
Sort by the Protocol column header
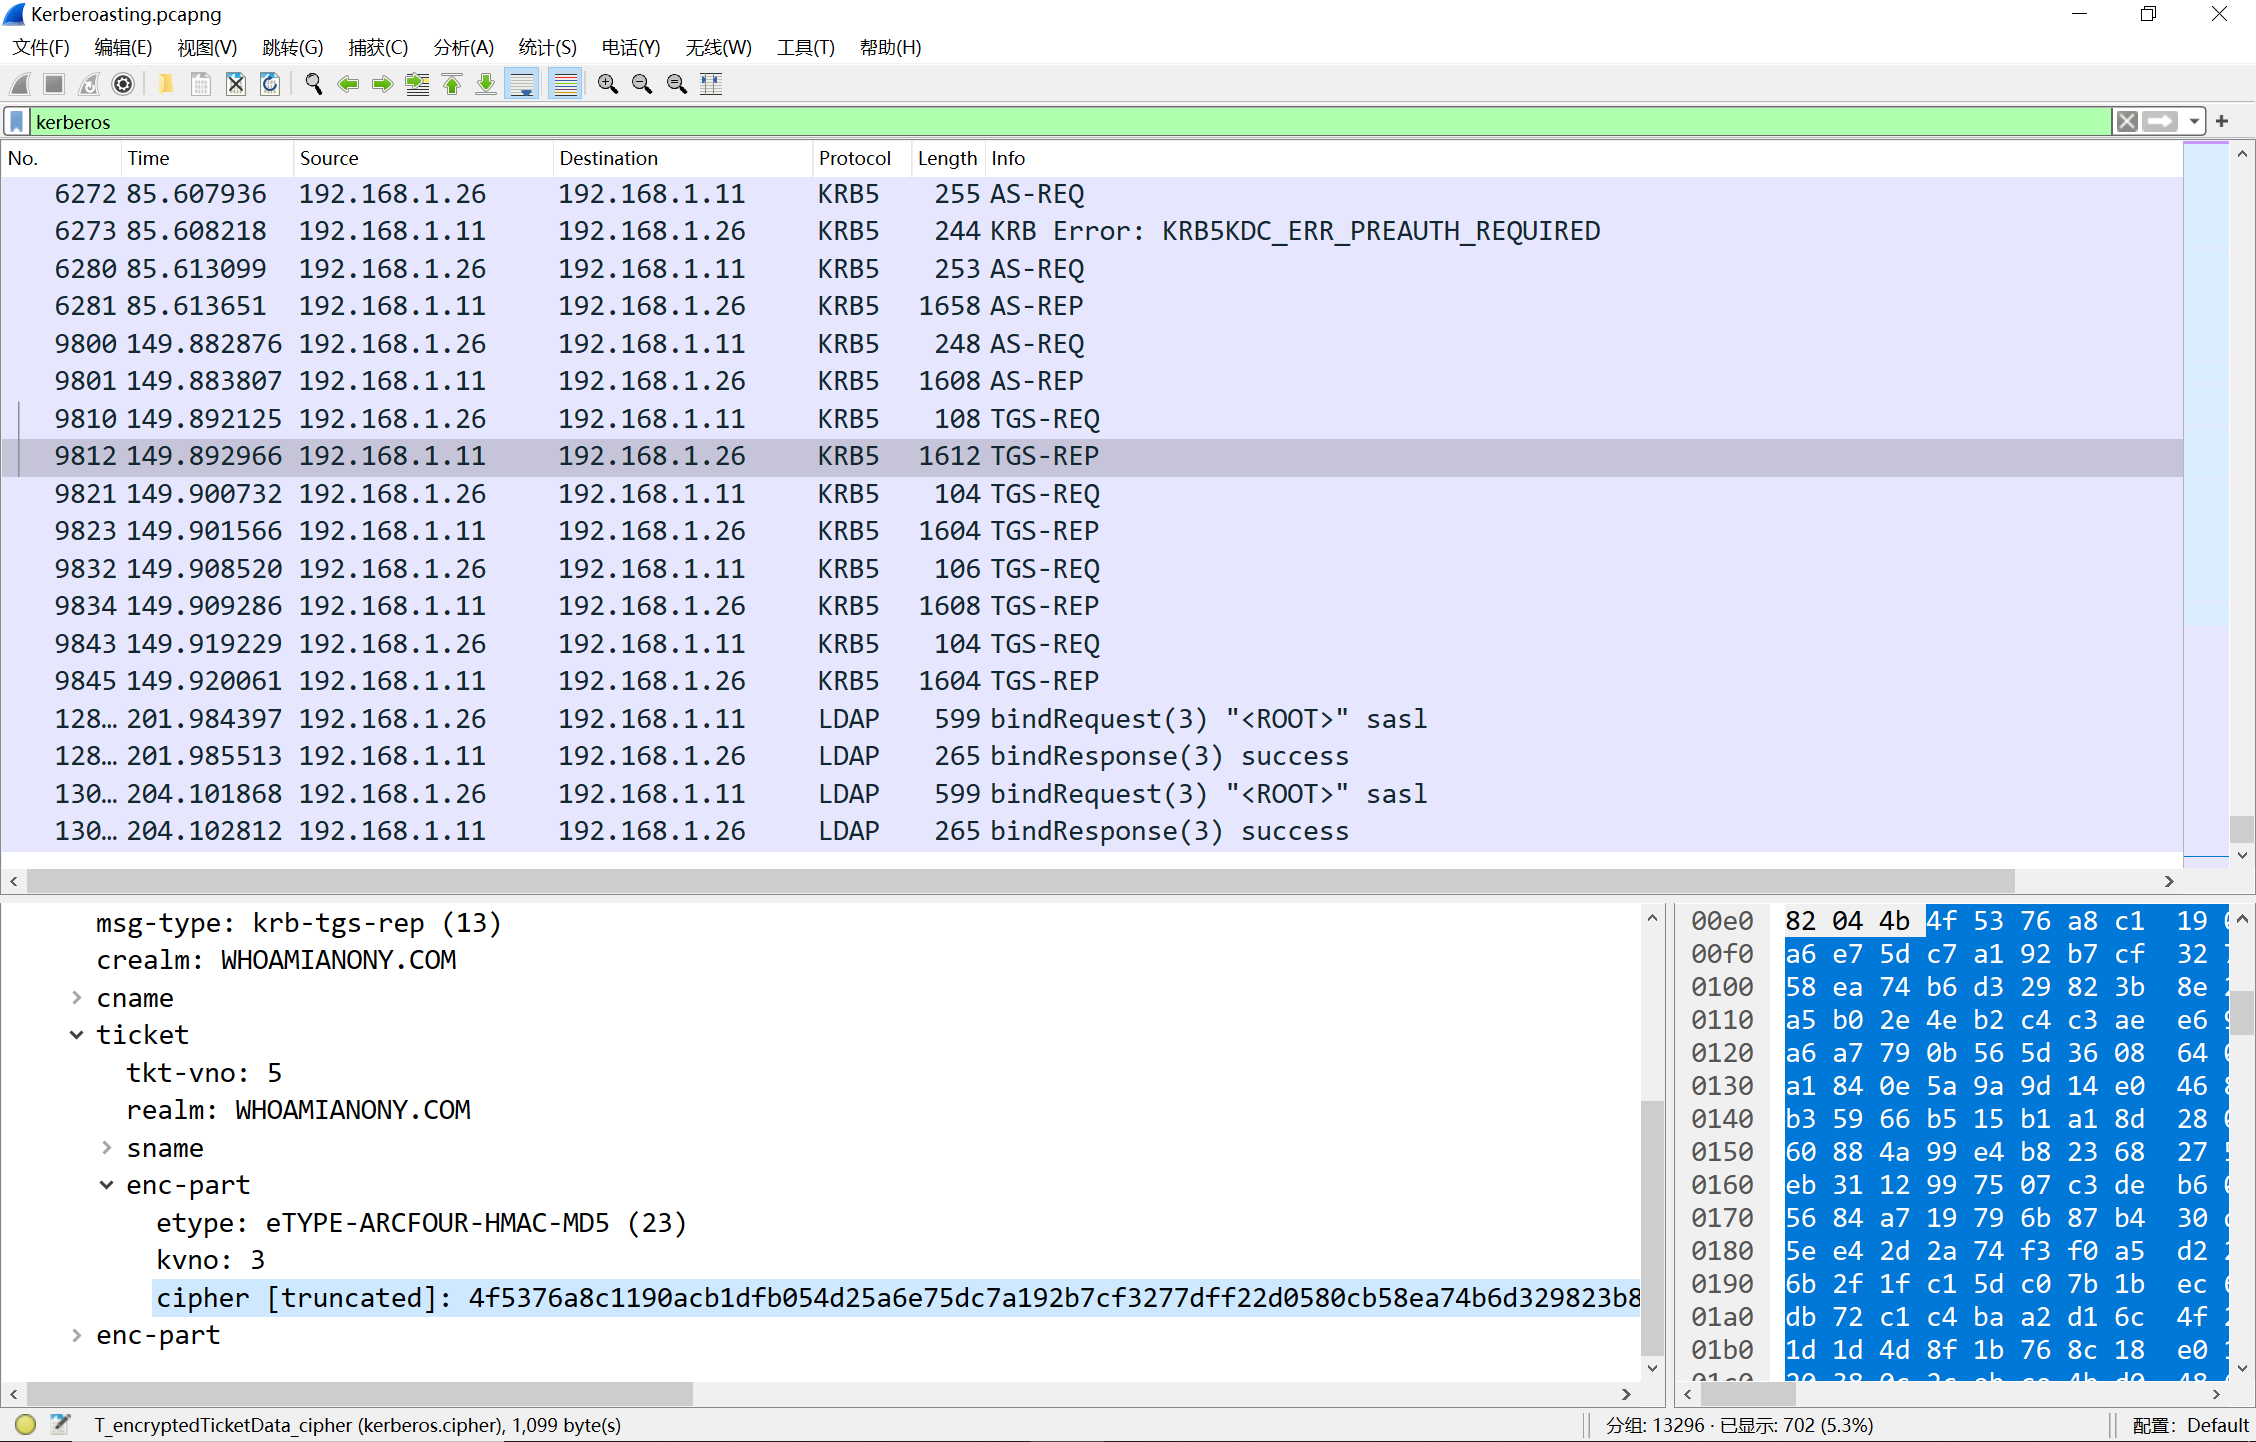tap(863, 158)
